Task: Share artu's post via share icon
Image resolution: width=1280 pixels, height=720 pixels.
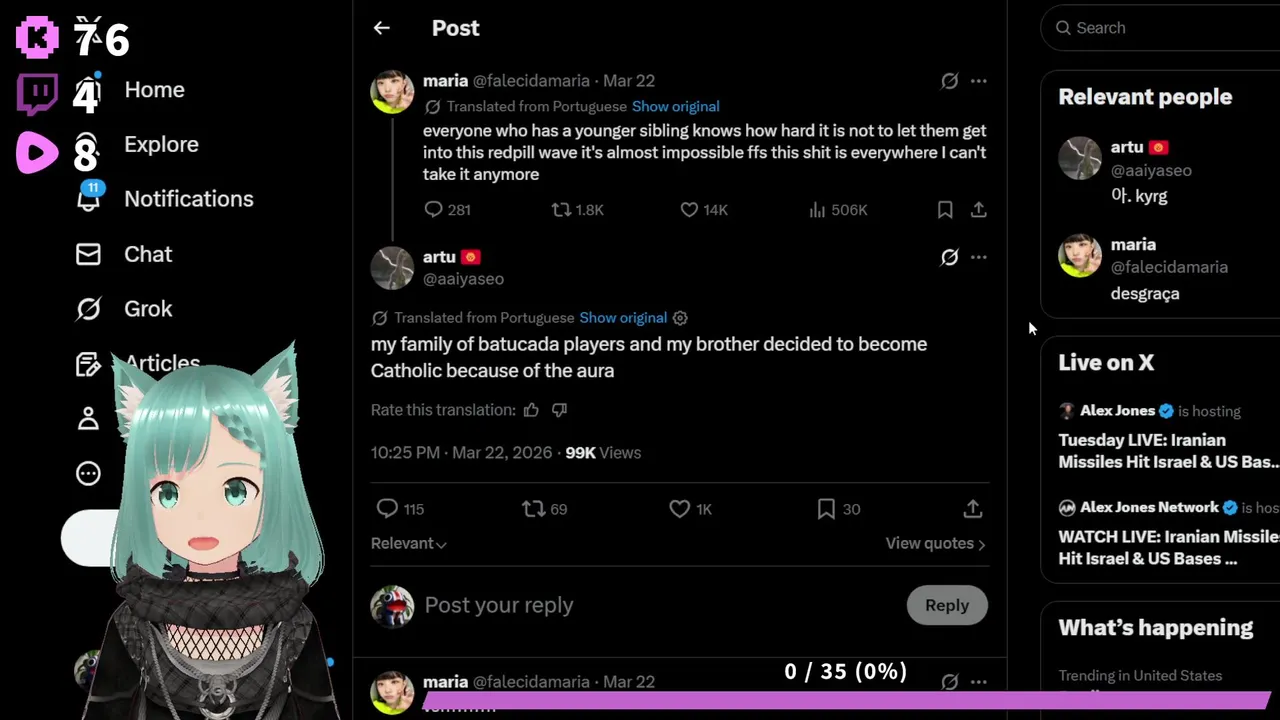Action: tap(972, 509)
